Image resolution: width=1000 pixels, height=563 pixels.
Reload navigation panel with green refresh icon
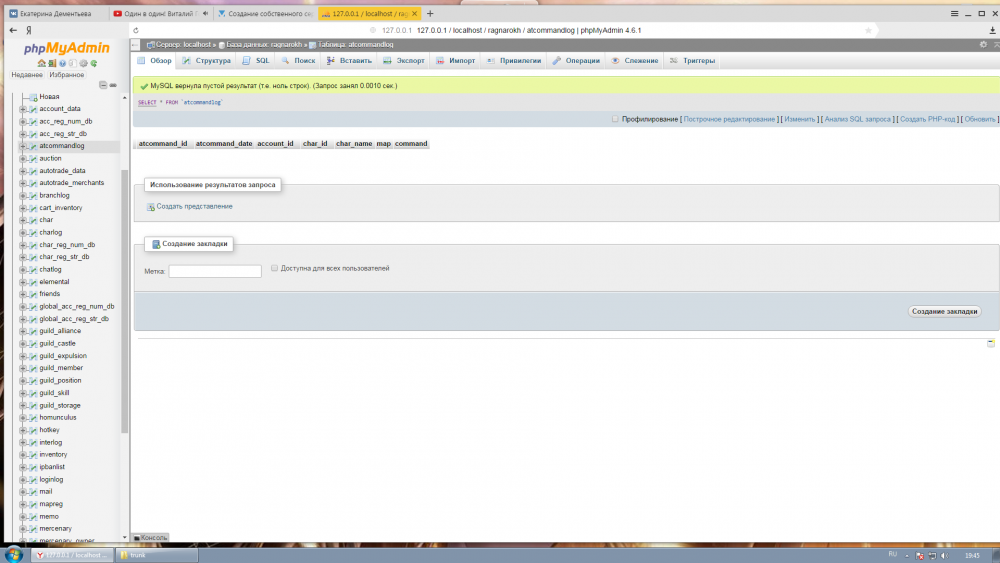tap(93, 64)
